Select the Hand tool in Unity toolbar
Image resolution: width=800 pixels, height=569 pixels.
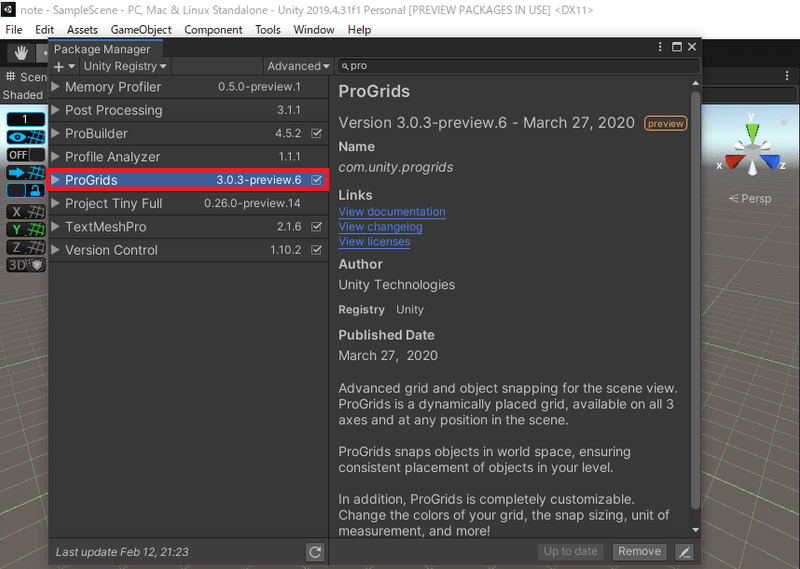[x=21, y=52]
